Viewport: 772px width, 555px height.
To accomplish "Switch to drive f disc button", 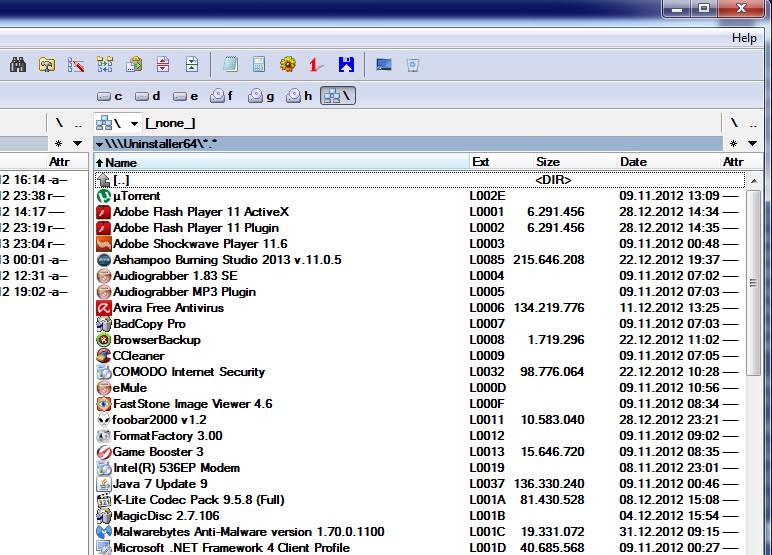I will (x=220, y=96).
